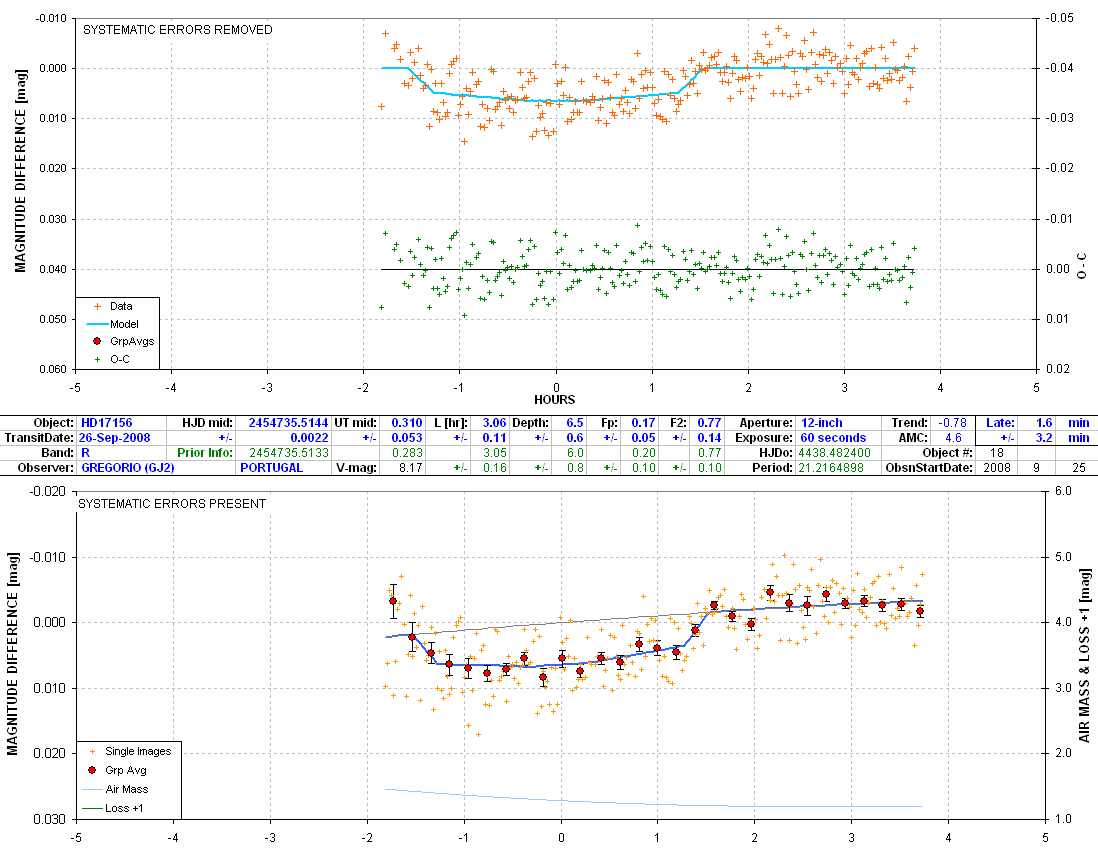Click the prior UT value 0.283
Viewport: 1098px width, 850px height.
click(x=408, y=453)
